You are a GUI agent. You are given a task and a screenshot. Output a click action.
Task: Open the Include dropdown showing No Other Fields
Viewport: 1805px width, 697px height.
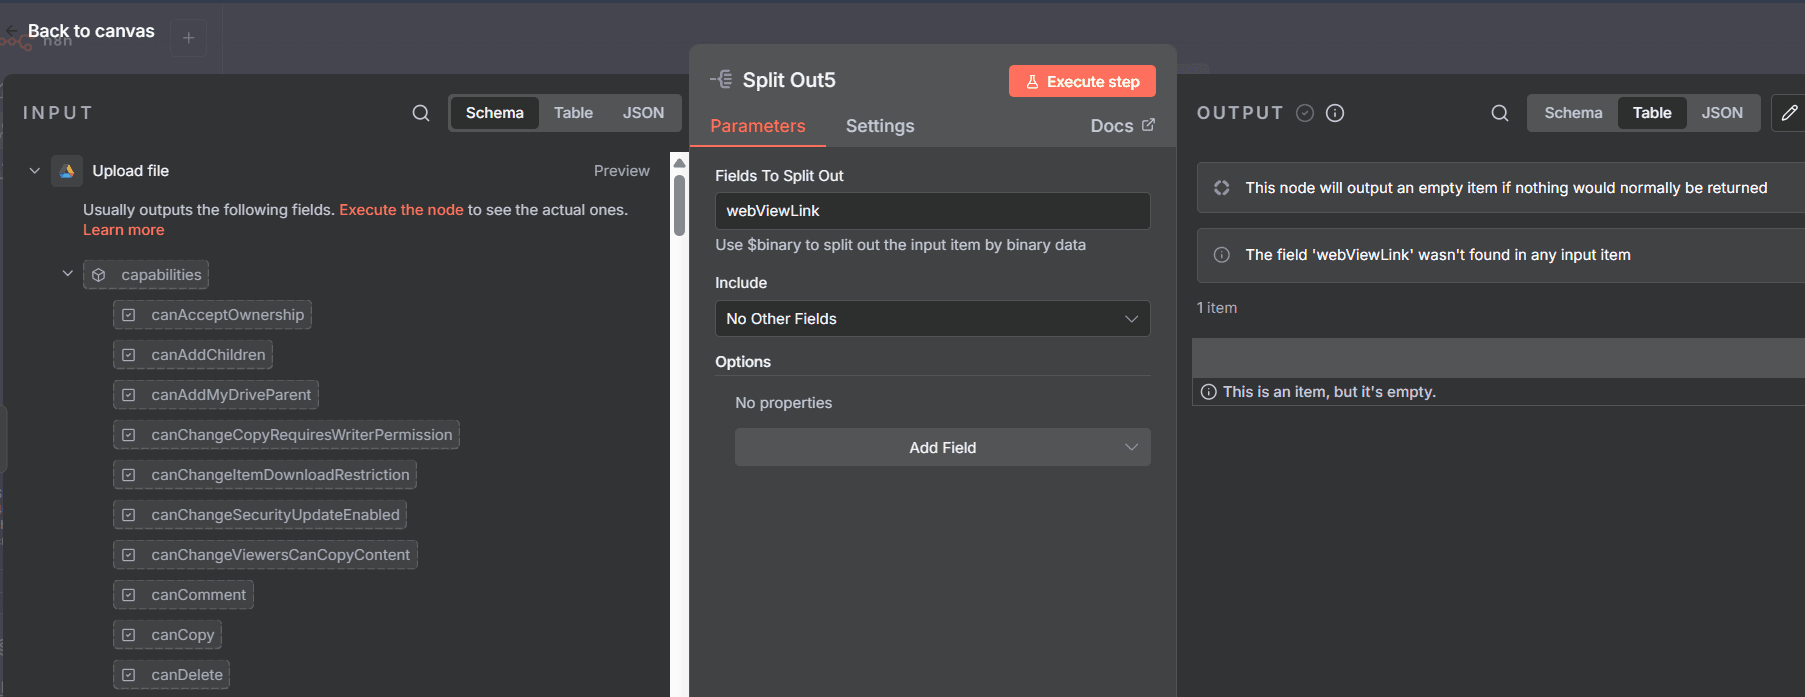(x=932, y=319)
